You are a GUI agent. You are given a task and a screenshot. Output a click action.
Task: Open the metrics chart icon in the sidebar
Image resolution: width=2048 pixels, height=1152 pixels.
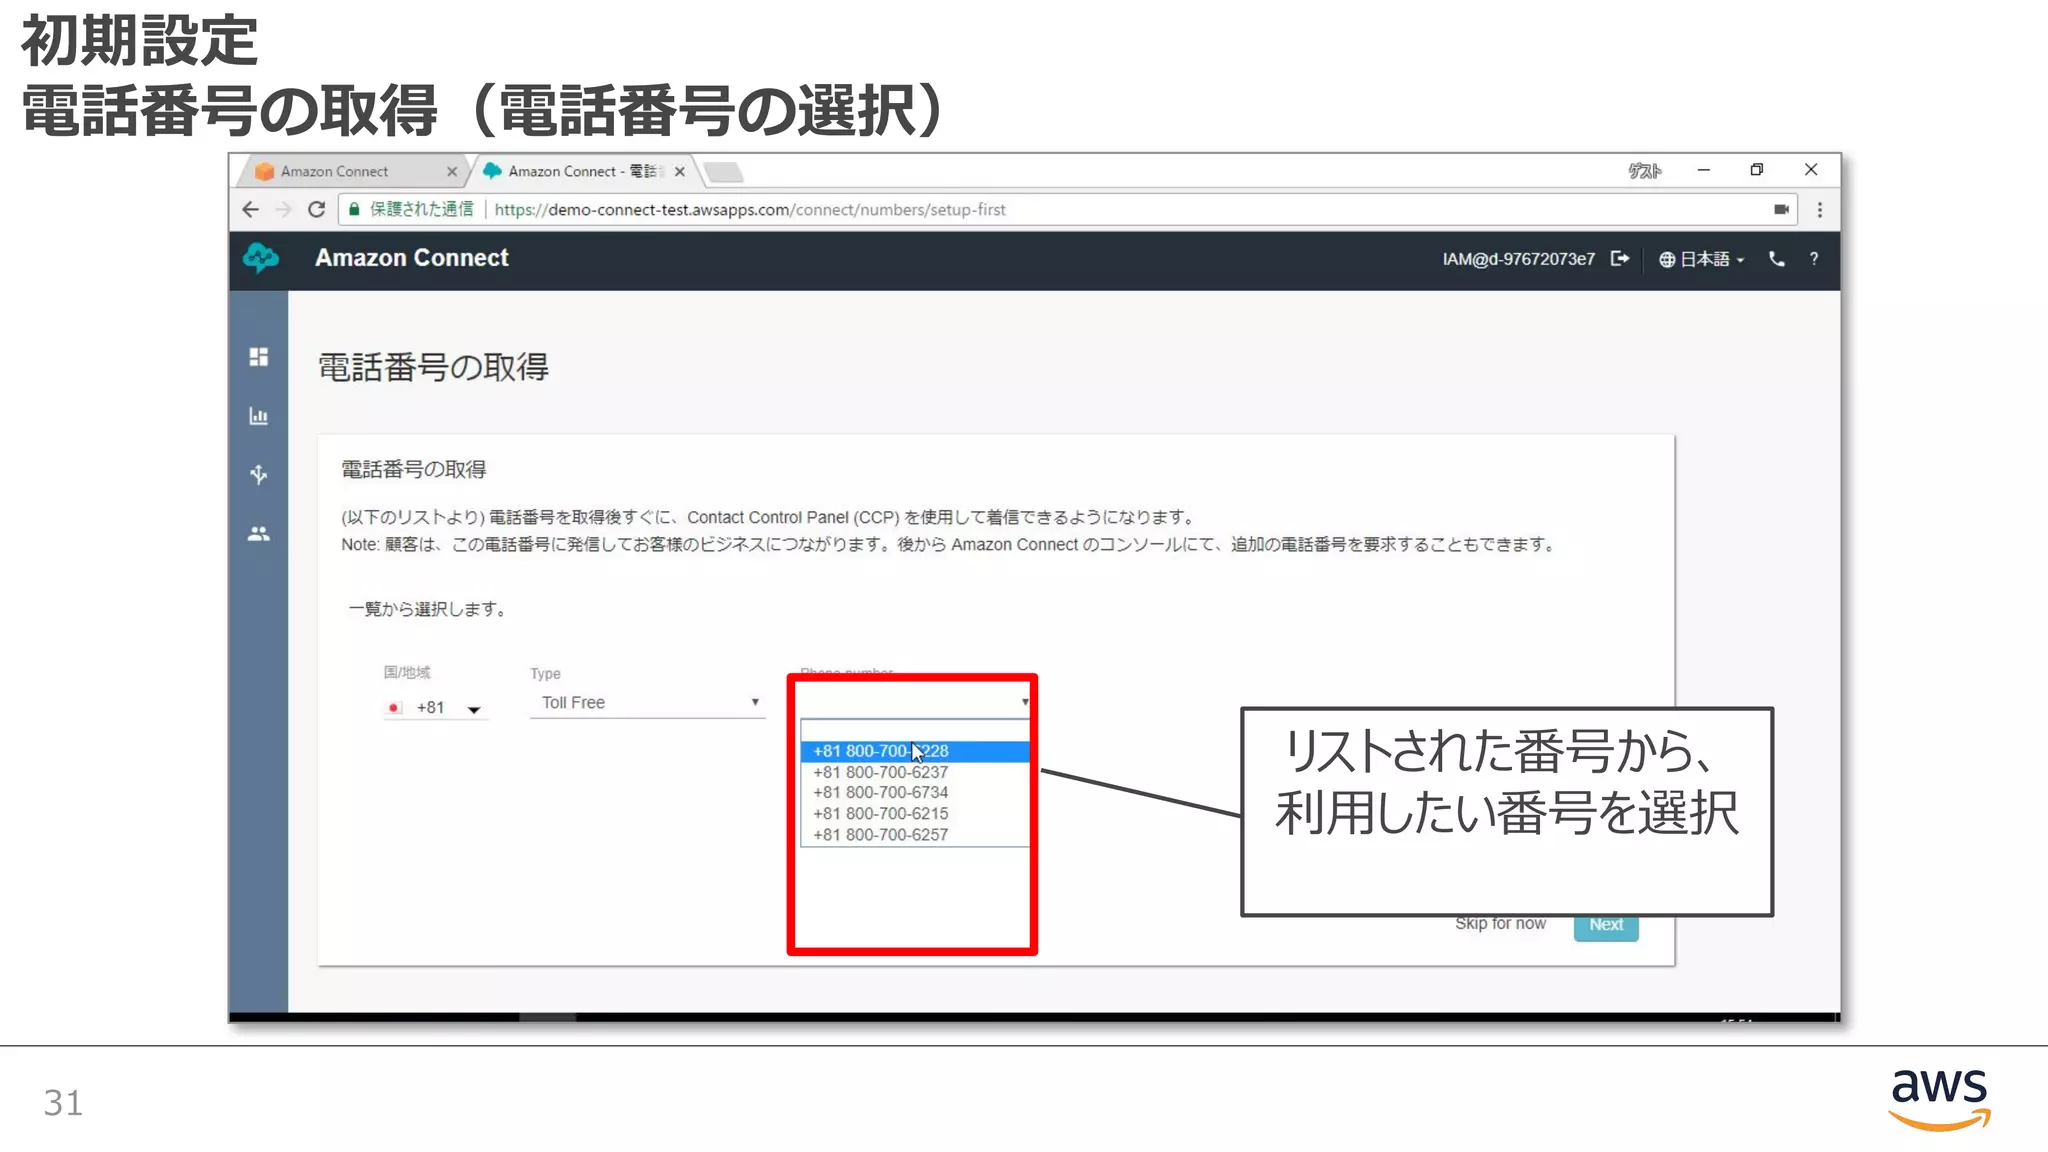click(x=258, y=416)
